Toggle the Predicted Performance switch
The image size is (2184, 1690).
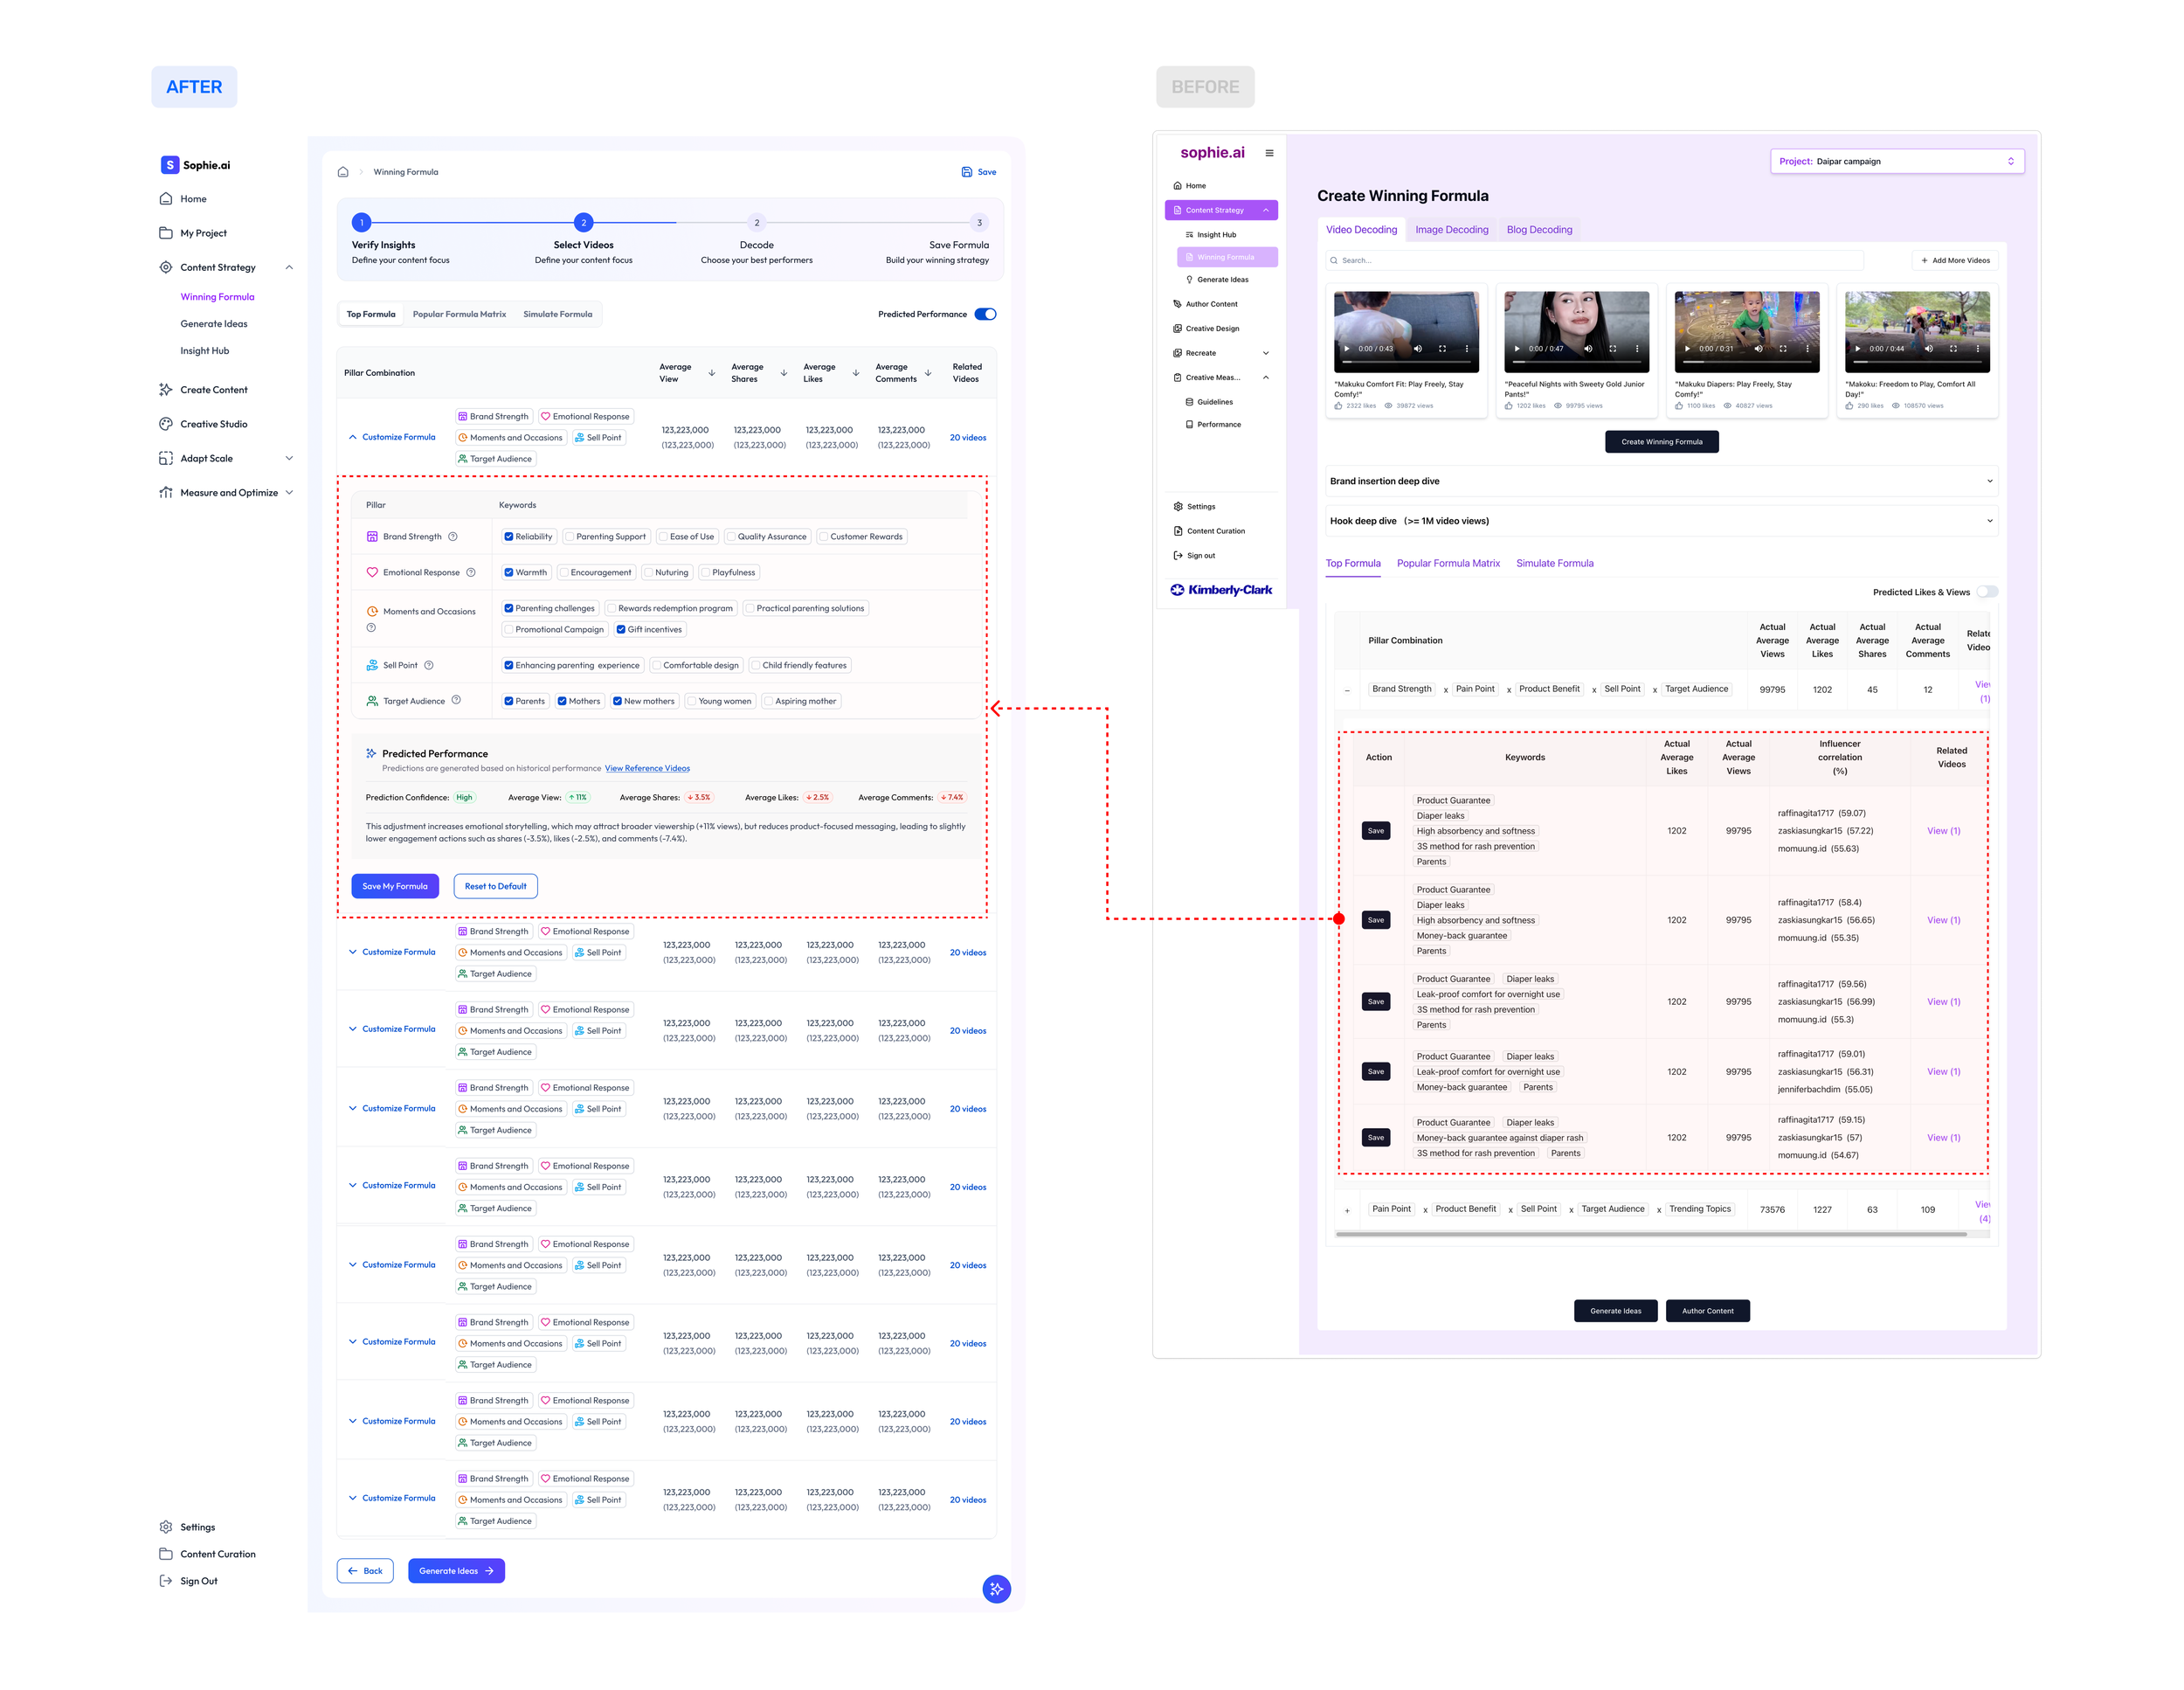(985, 314)
